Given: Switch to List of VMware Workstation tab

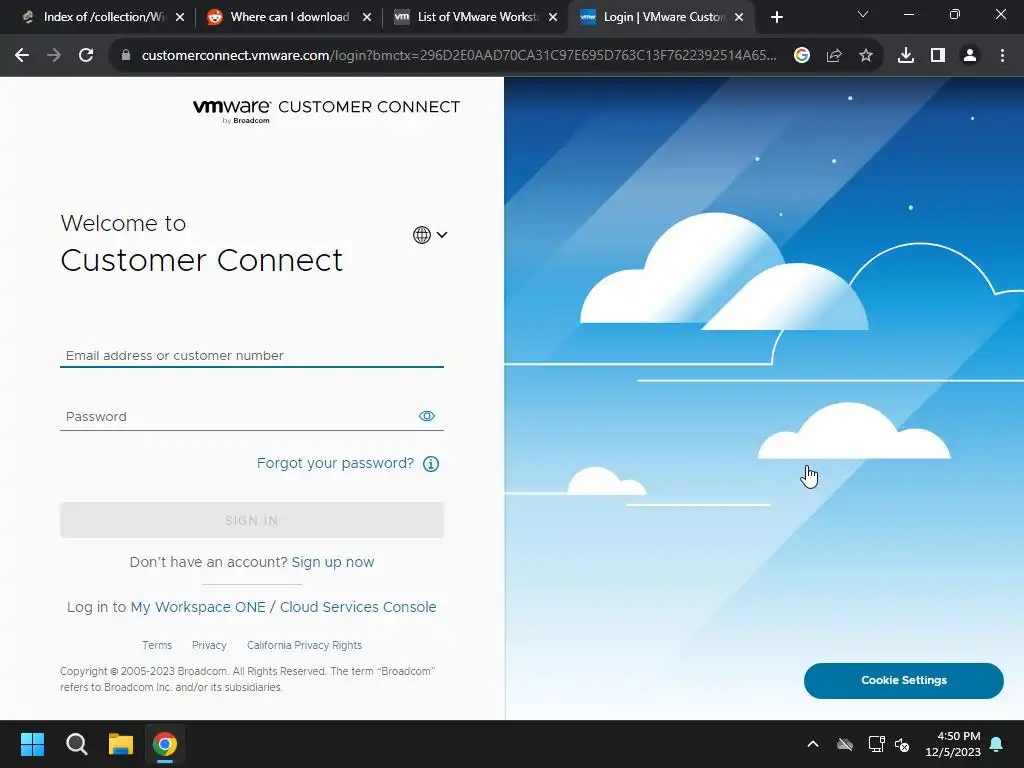Looking at the screenshot, I should 476,17.
